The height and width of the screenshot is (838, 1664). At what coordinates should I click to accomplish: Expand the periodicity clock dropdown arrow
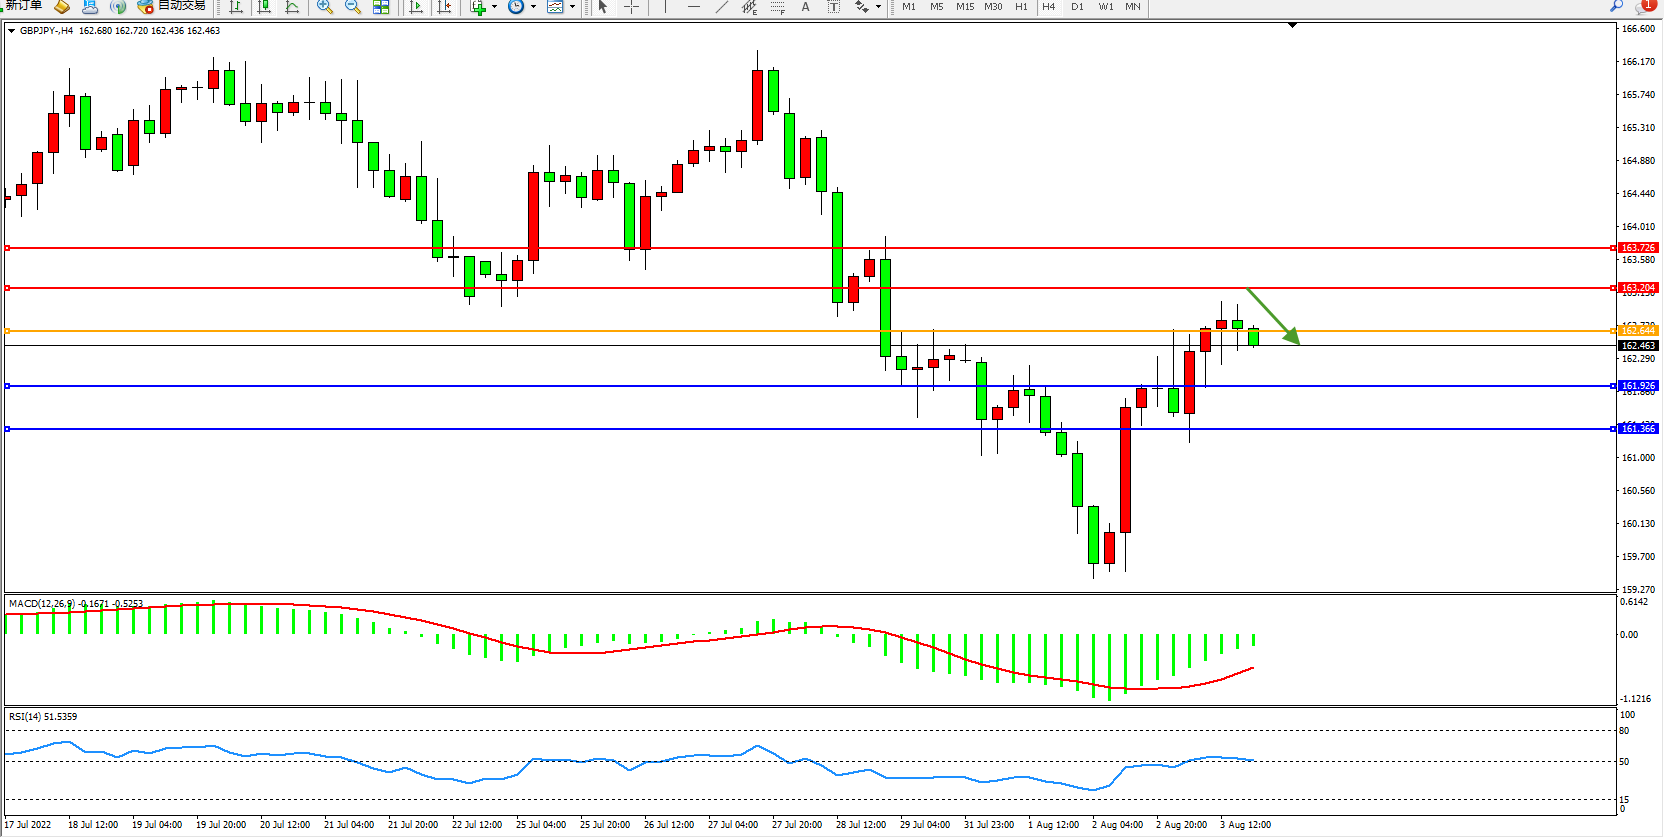[533, 7]
